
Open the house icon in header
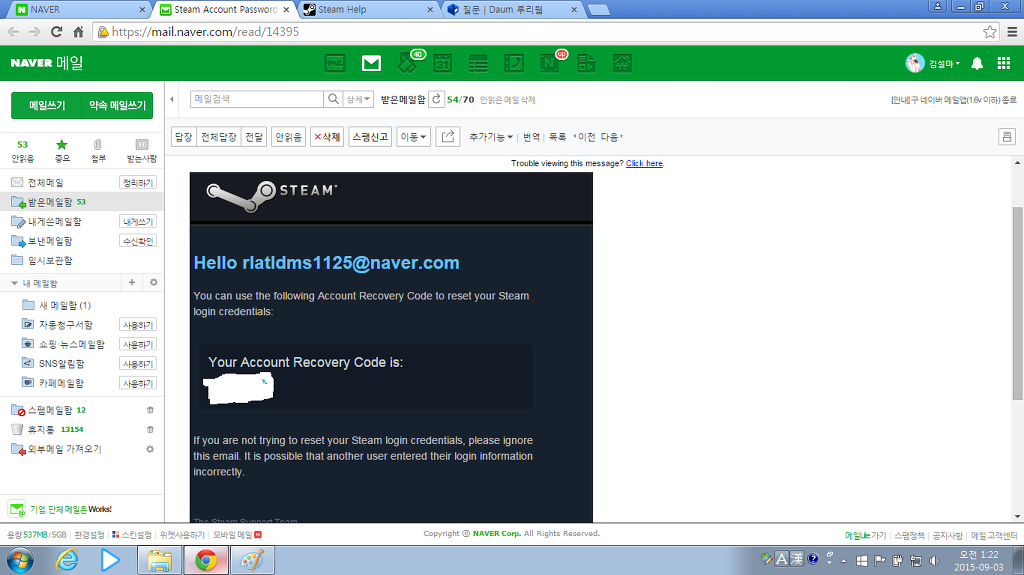[622, 63]
